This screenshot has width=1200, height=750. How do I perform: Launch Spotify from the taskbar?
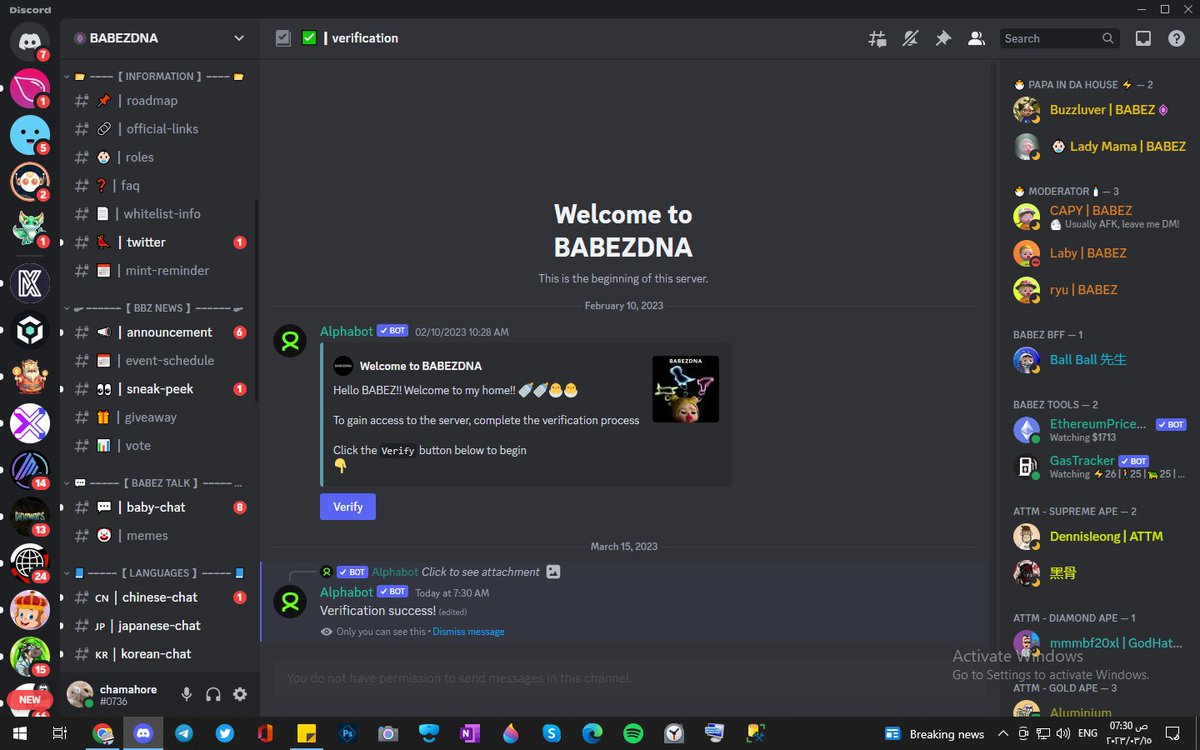tap(633, 733)
